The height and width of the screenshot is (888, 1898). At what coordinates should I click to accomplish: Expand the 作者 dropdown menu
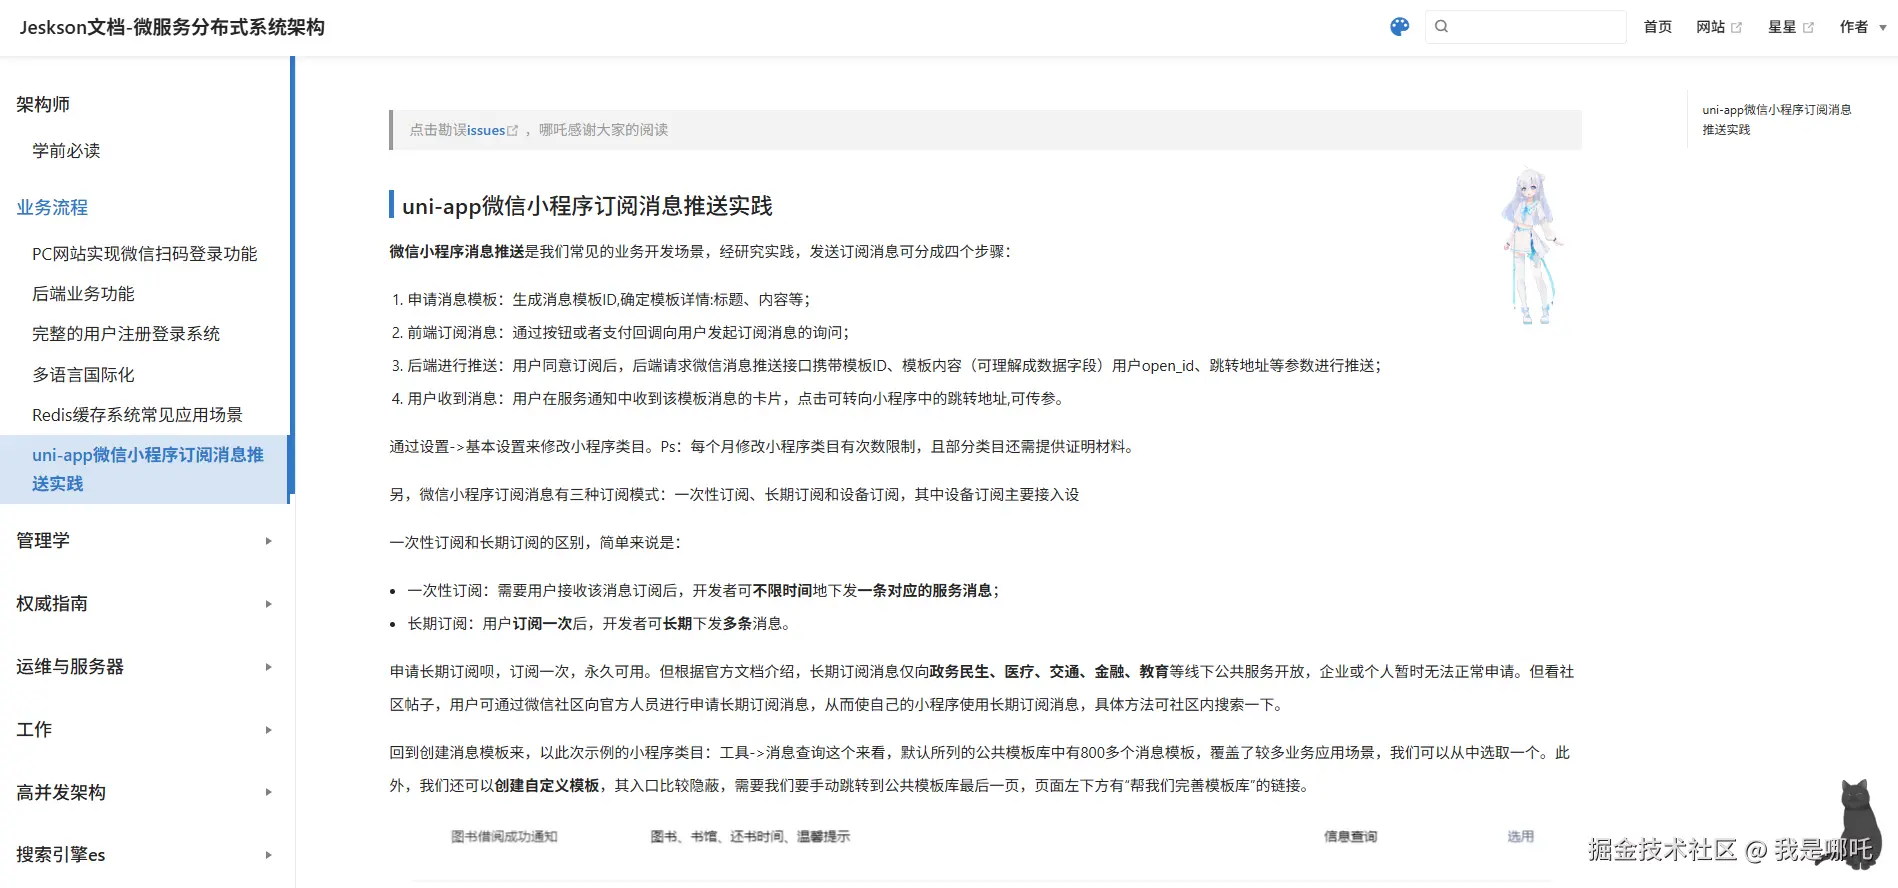(1863, 27)
